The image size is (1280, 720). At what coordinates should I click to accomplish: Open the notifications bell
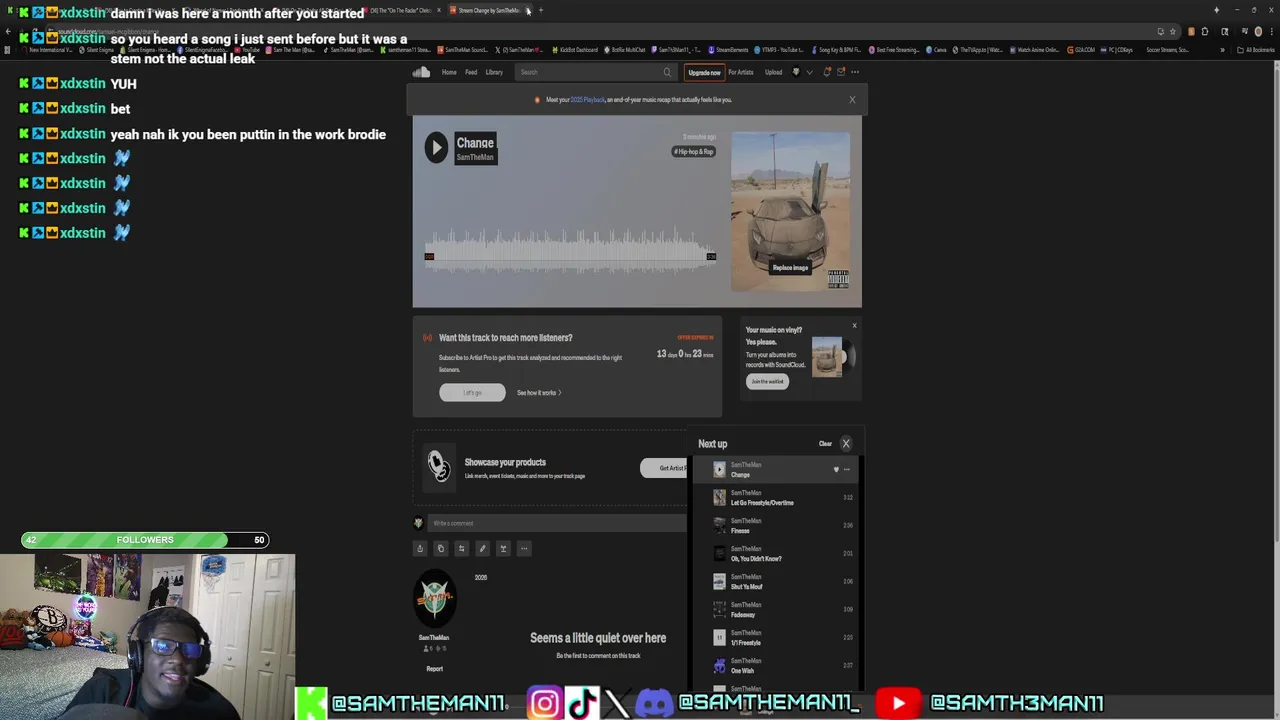[x=827, y=72]
